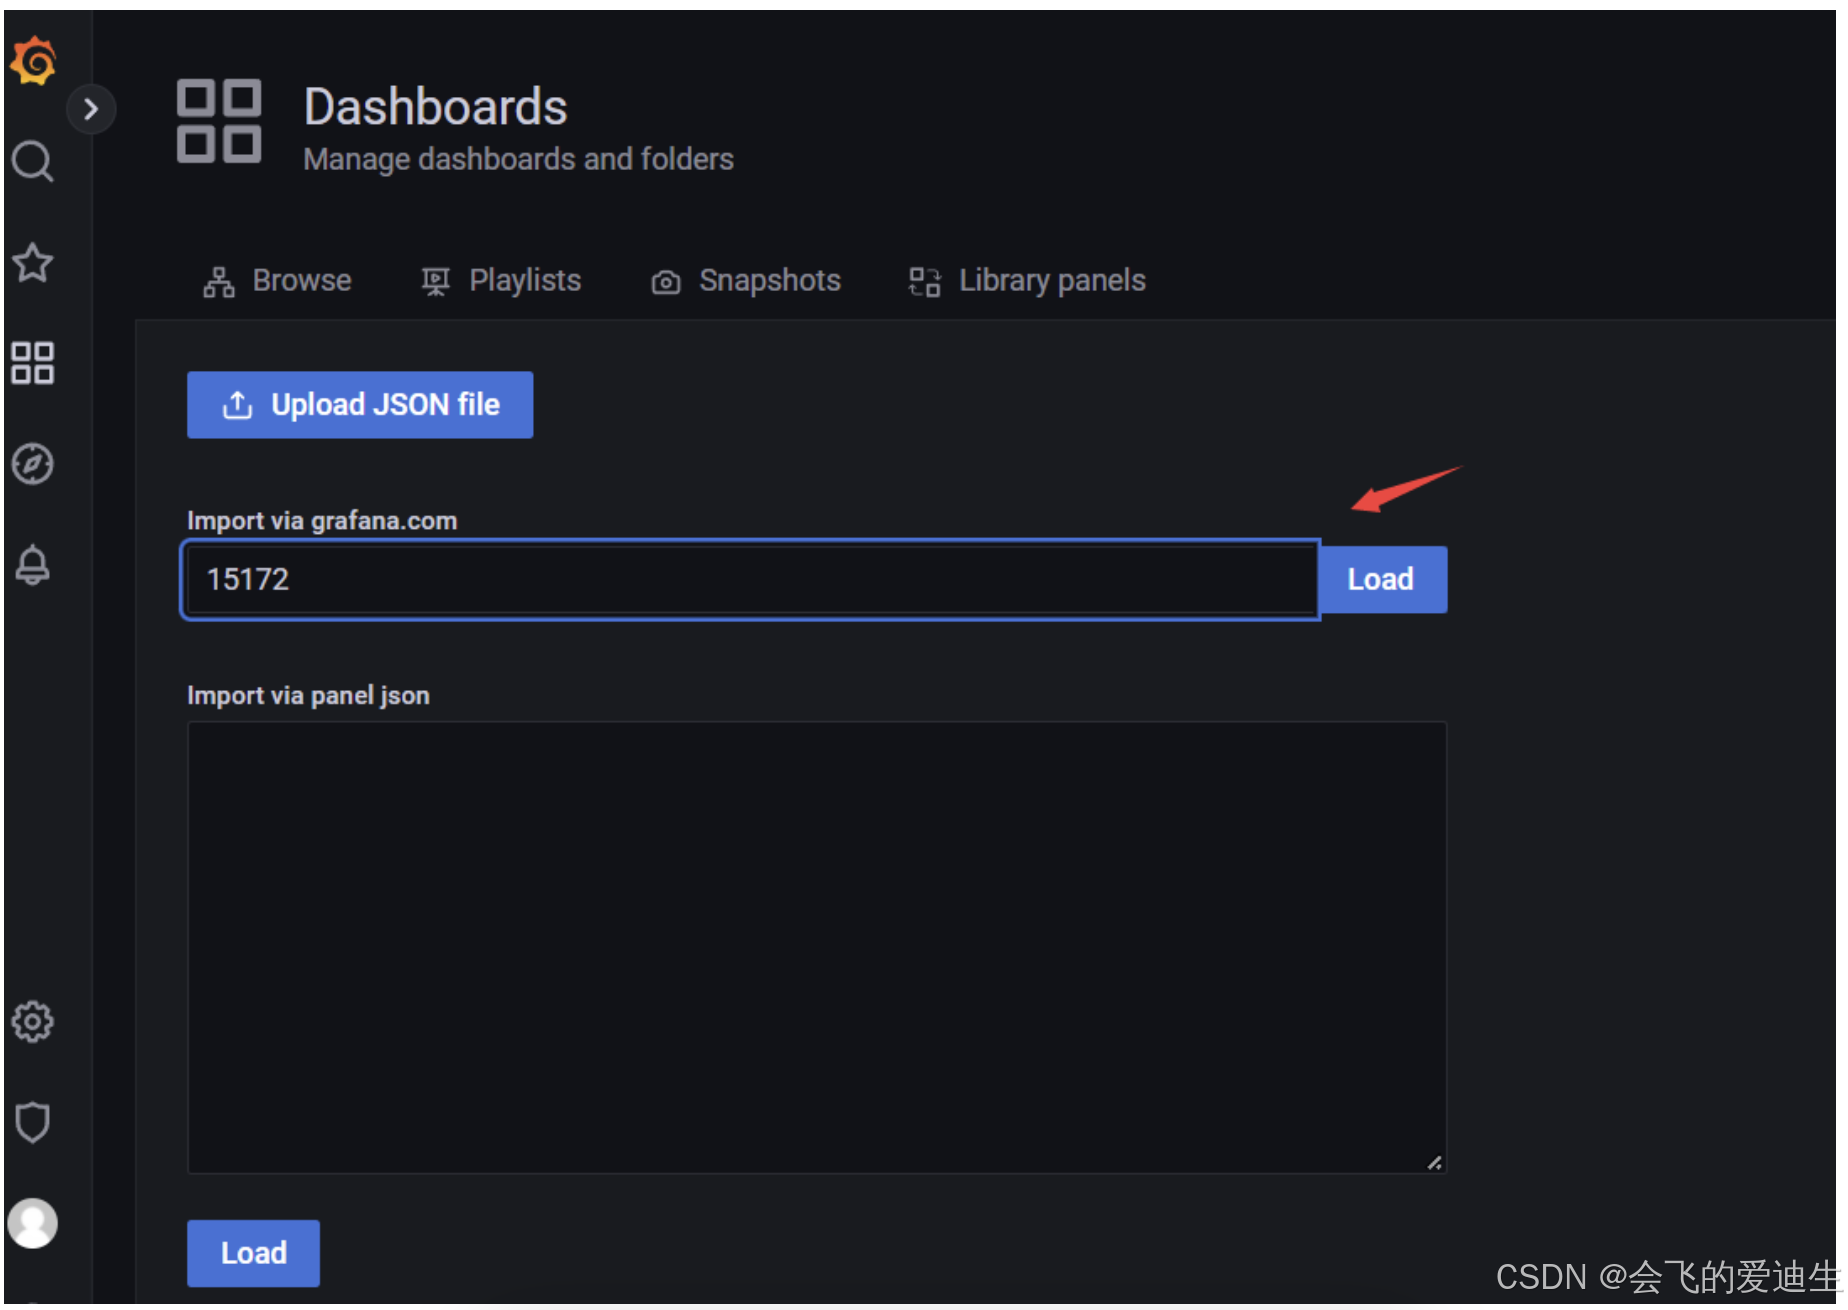Open the Search magnifier in sidebar

tap(32, 161)
